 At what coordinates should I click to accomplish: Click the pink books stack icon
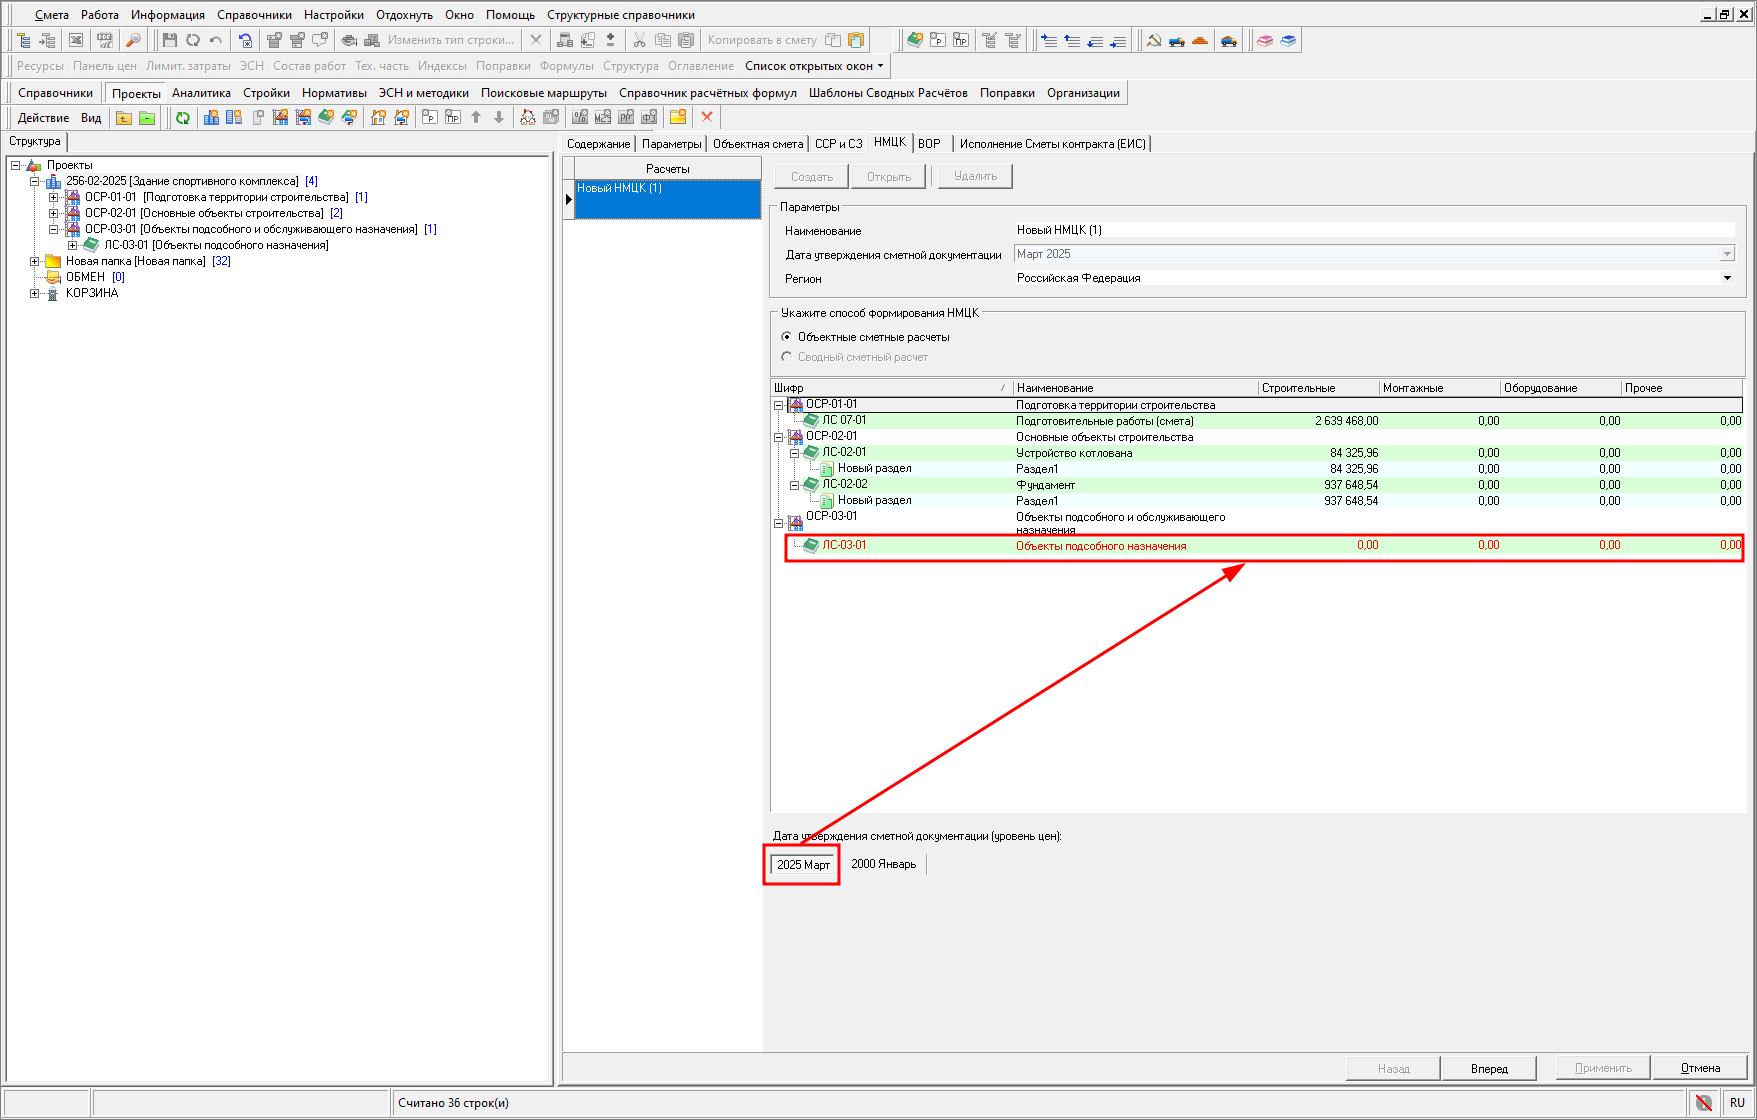click(x=1265, y=40)
